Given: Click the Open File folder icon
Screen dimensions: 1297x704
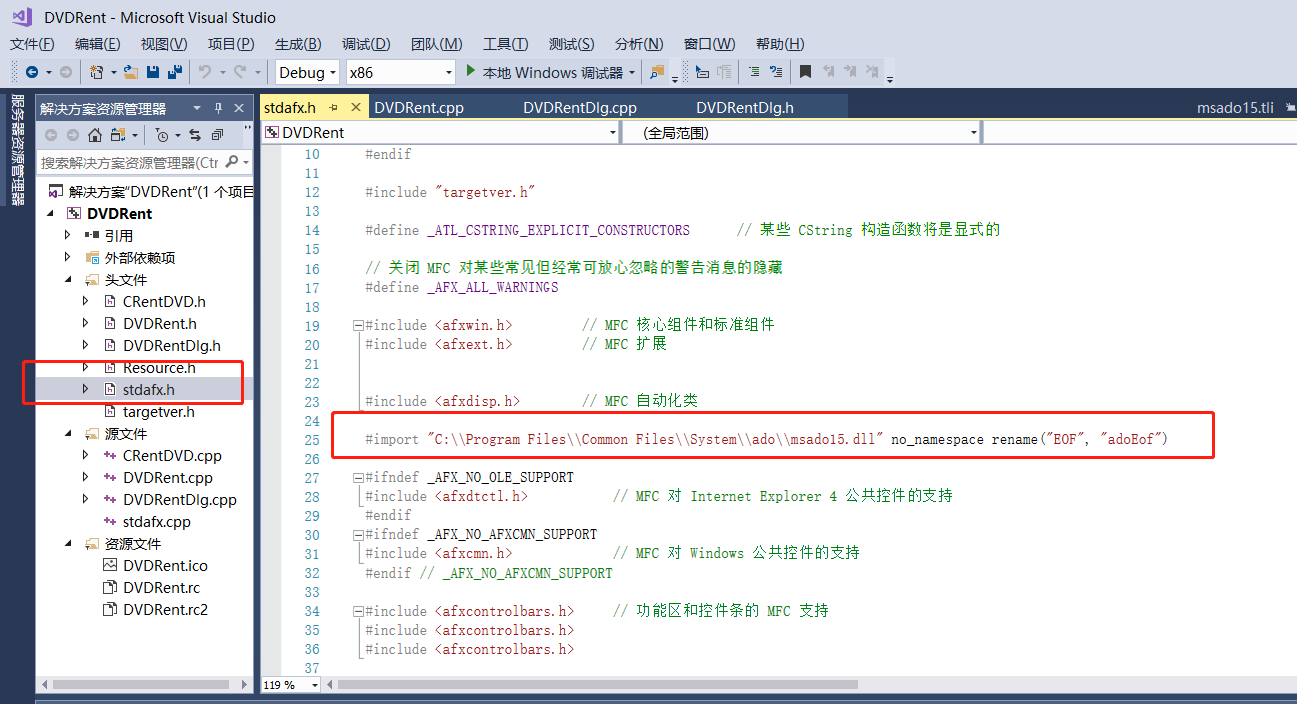Looking at the screenshot, I should pos(132,72).
